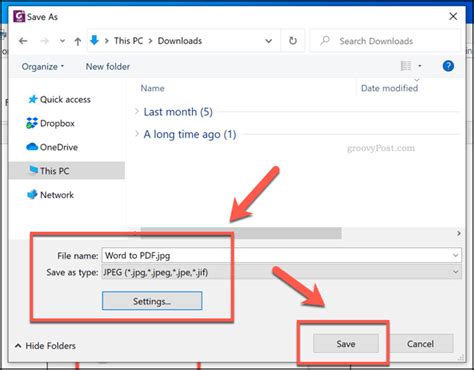Click the Quick access star icon

[32, 99]
